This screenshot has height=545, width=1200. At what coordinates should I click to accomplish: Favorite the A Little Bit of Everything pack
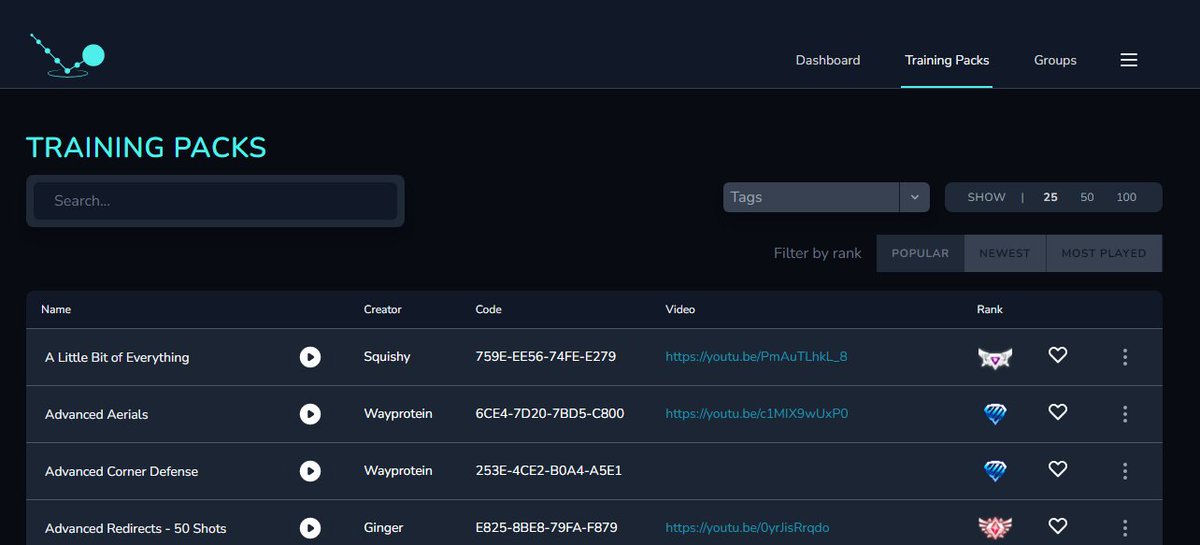[1058, 355]
